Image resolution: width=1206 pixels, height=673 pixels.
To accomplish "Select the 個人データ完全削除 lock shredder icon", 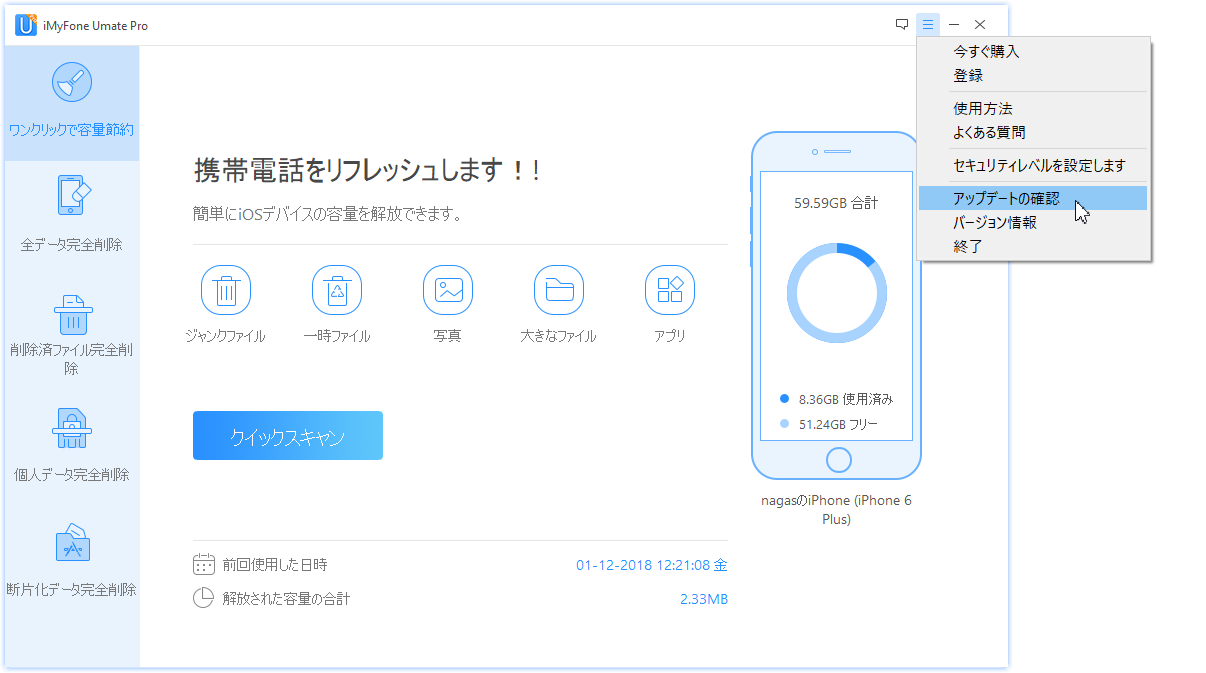I will pos(71,428).
